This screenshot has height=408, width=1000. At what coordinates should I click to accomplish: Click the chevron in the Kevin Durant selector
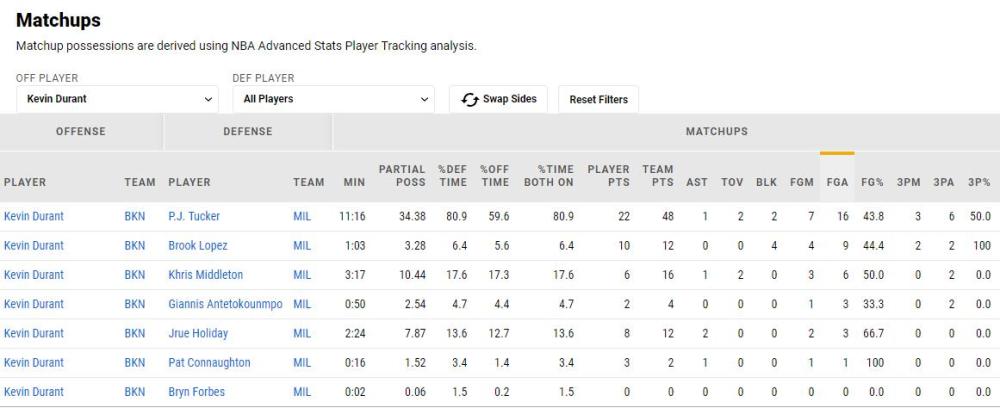click(208, 99)
